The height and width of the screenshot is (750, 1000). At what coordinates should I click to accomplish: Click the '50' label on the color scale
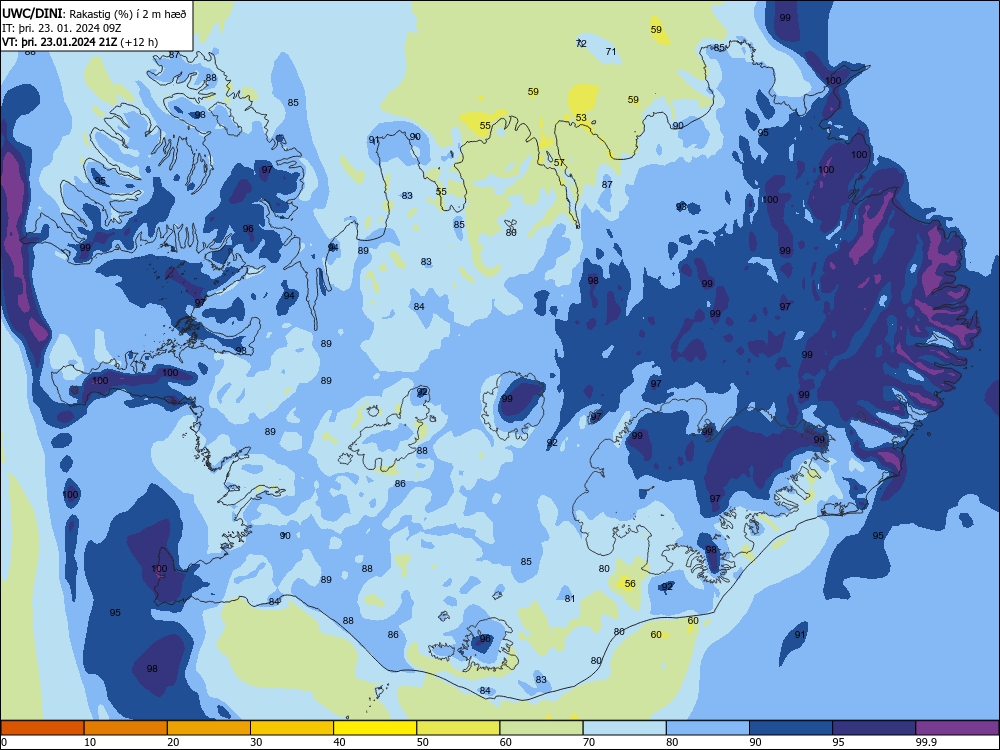(x=423, y=742)
